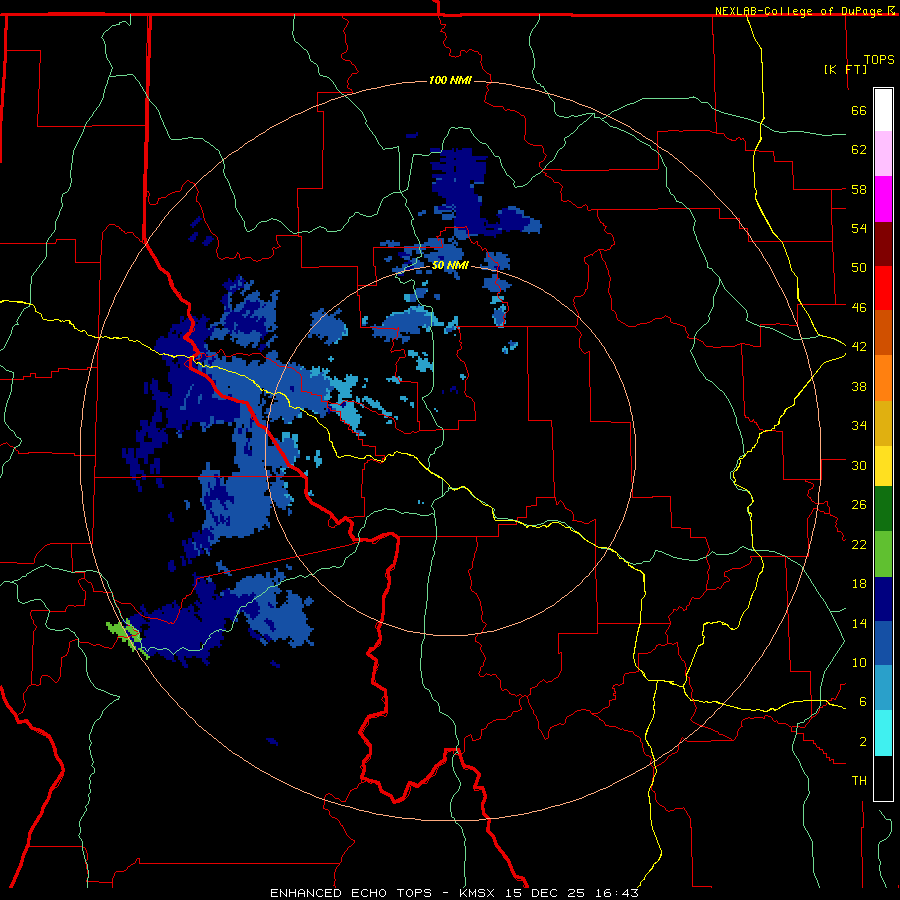Viewport: 900px width, 900px height.
Task: Select the 50 NMI range ring label
Action: tap(450, 266)
